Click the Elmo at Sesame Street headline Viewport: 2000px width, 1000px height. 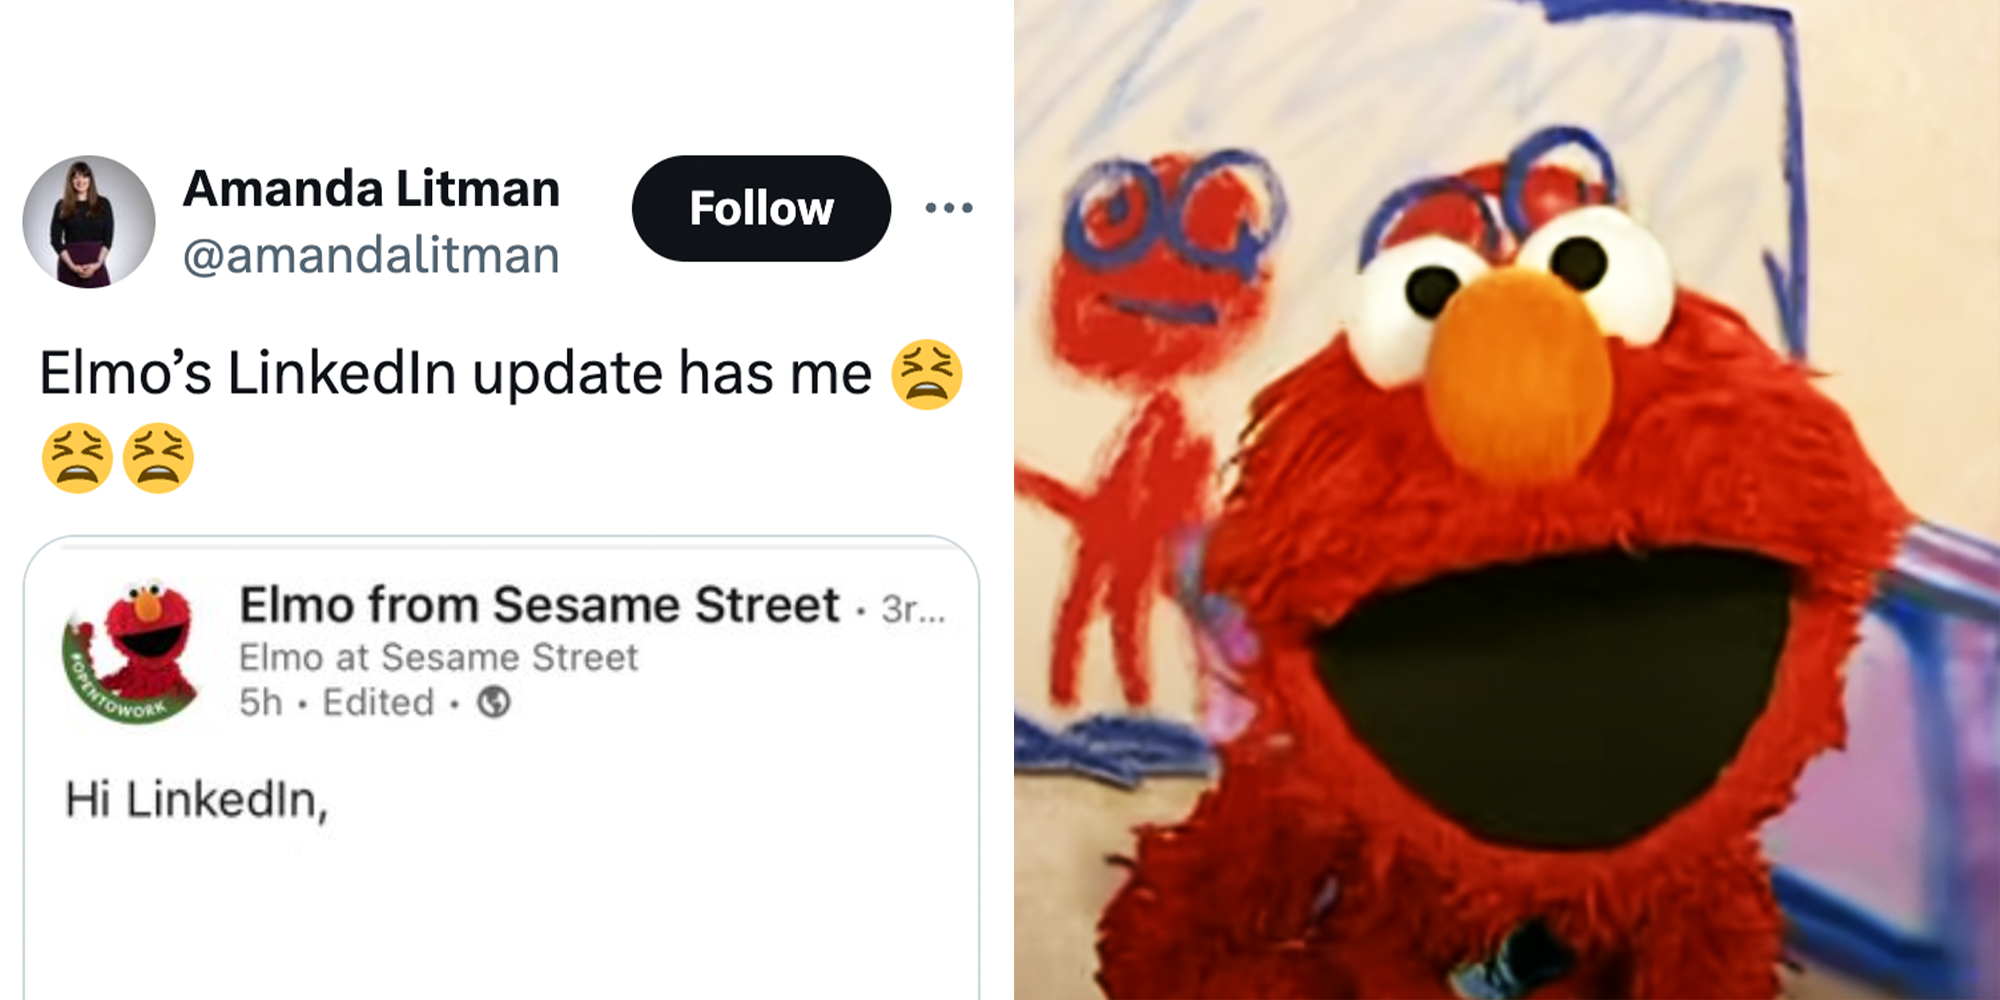pos(438,656)
